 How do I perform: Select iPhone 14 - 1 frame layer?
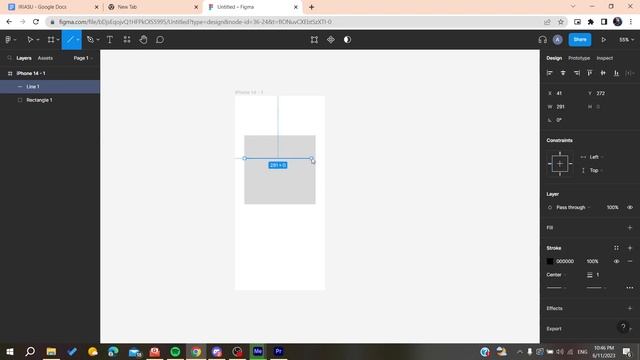(x=50, y=73)
